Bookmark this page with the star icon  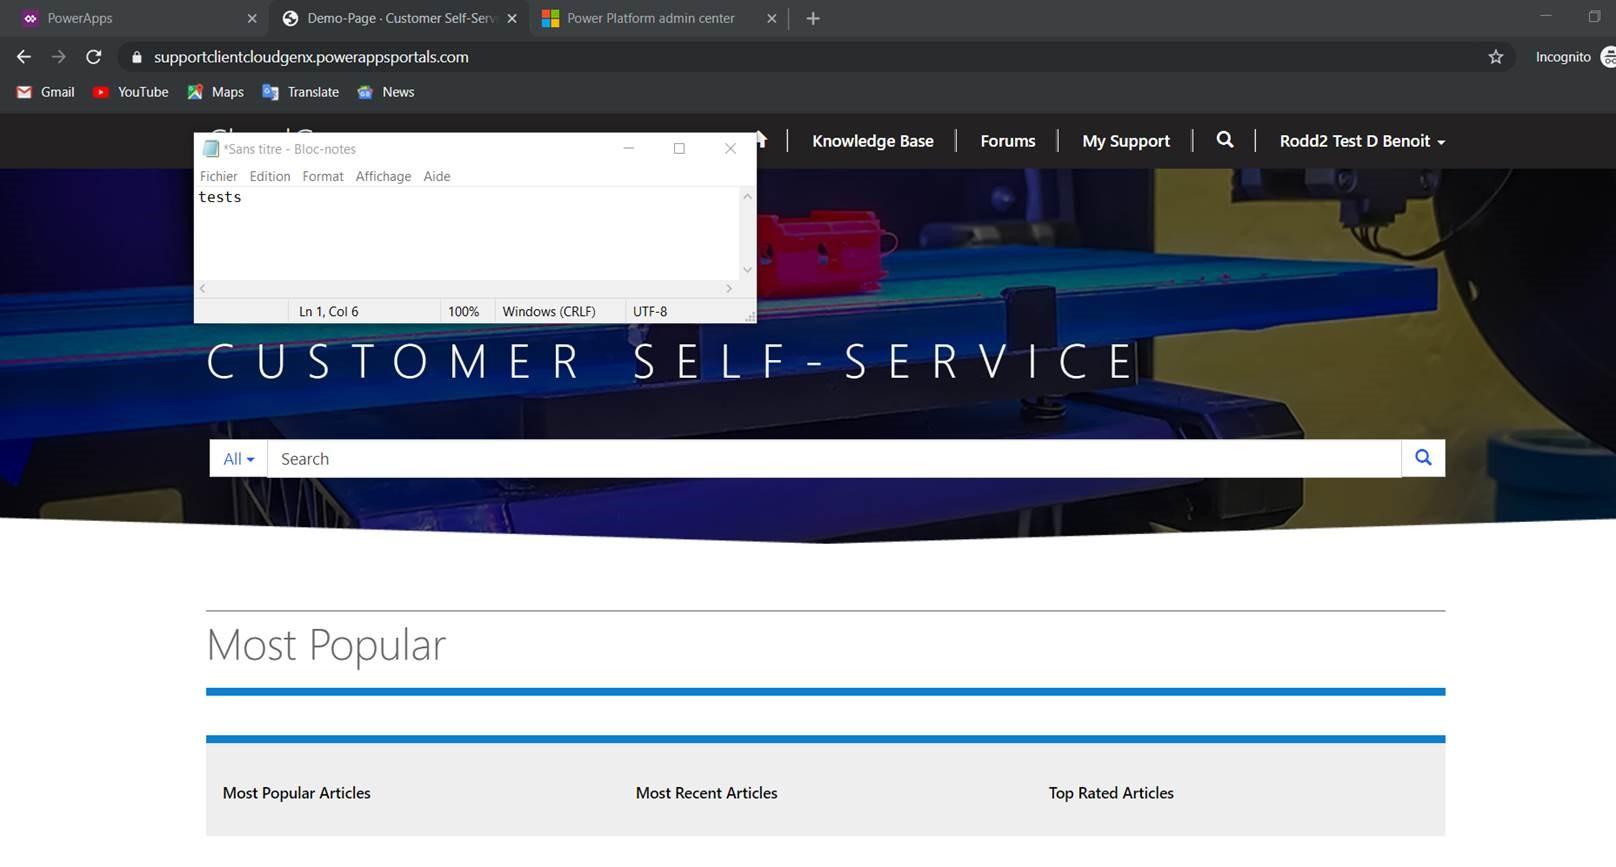coord(1495,57)
